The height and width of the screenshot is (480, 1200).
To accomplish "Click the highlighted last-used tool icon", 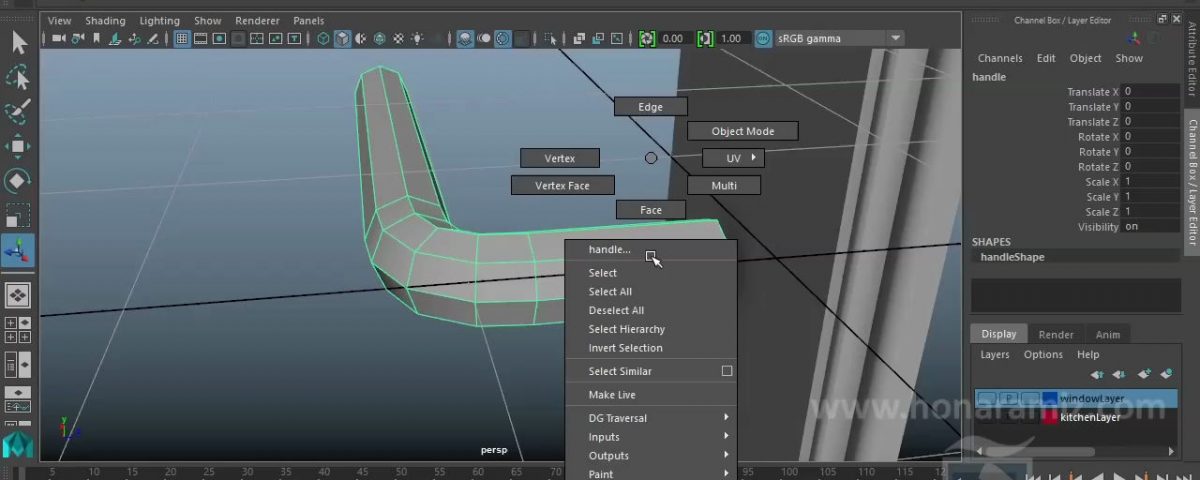I will 18,251.
